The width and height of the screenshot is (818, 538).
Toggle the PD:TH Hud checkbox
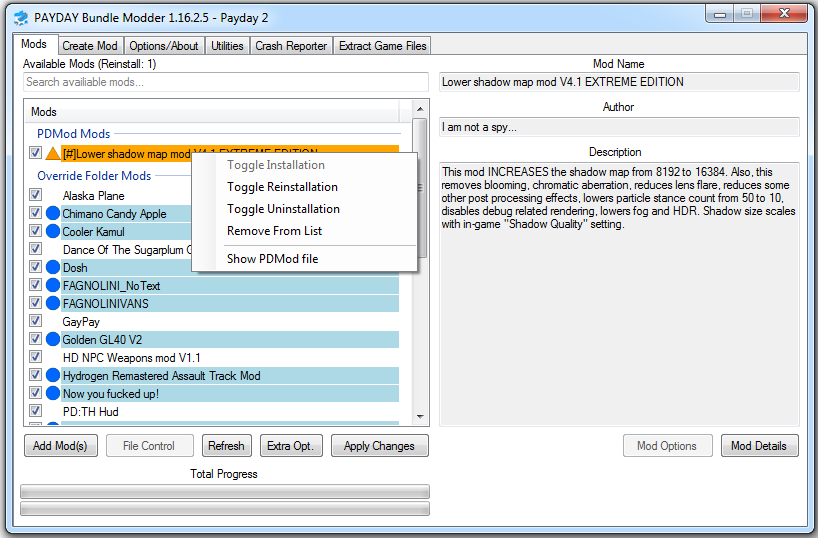point(35,411)
